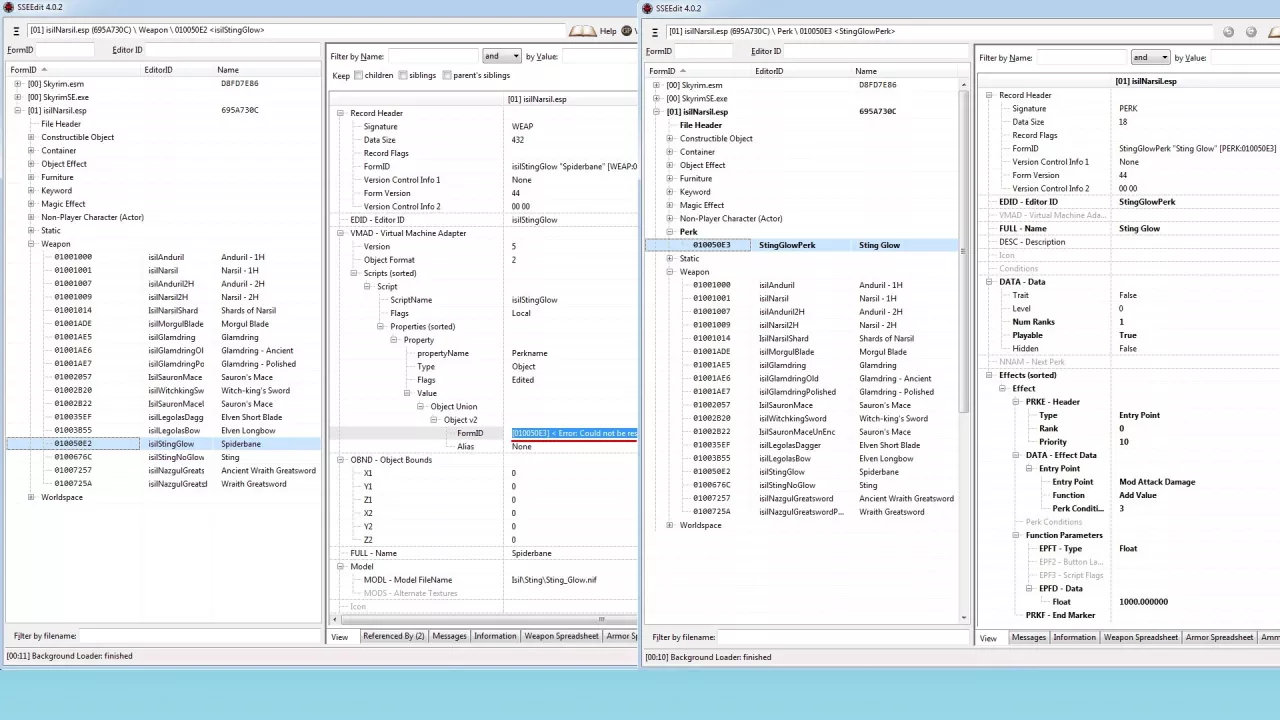Open hamburger menu in Perk record window
Screen dimensions: 1280x720
[655, 31]
